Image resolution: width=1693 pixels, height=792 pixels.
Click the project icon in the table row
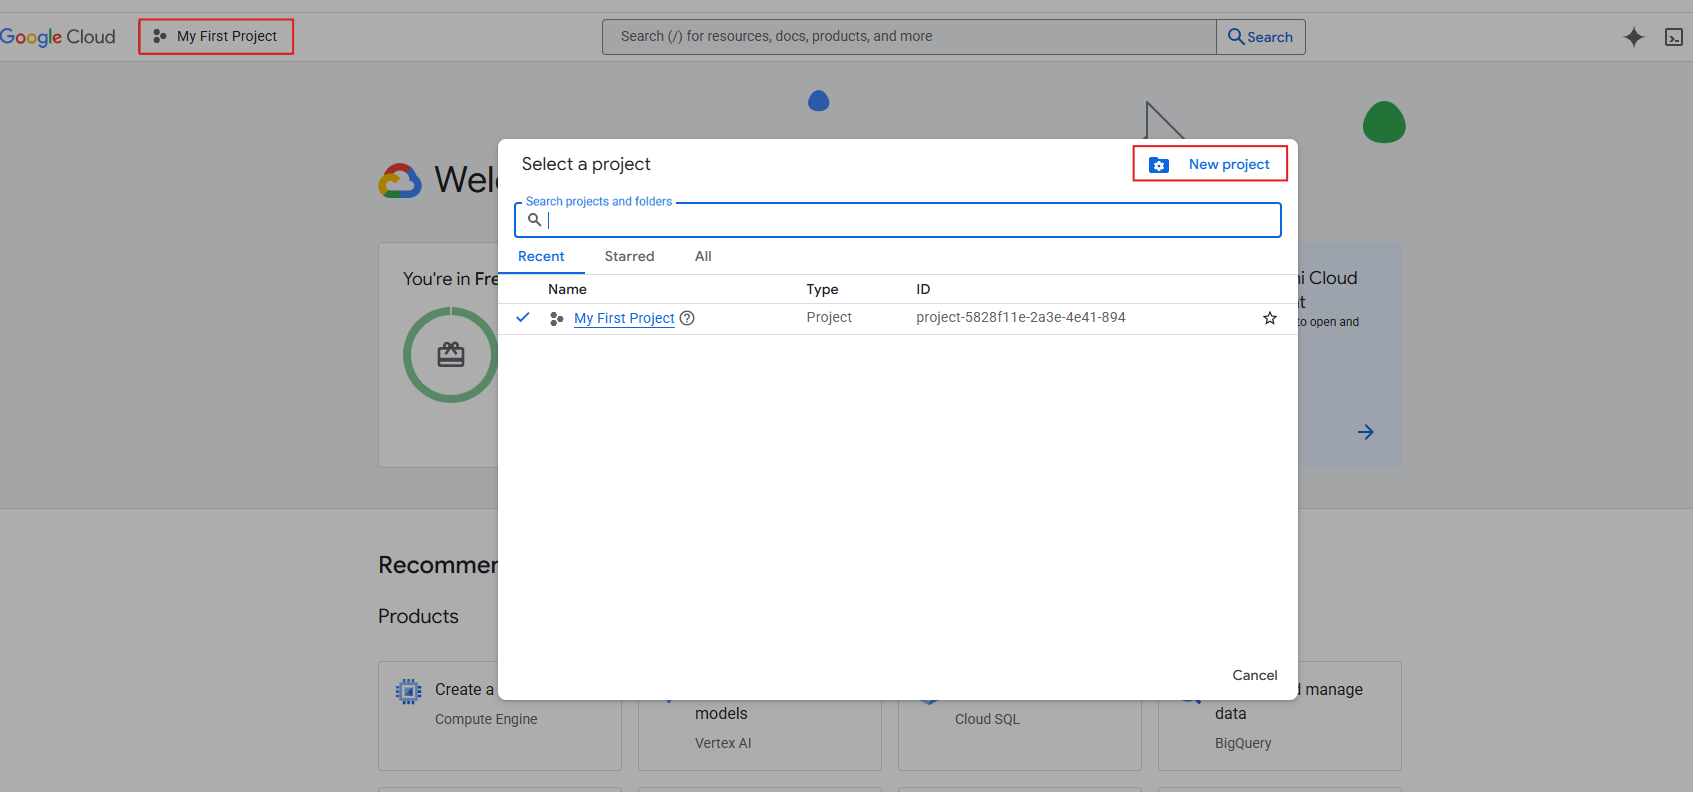pos(556,318)
